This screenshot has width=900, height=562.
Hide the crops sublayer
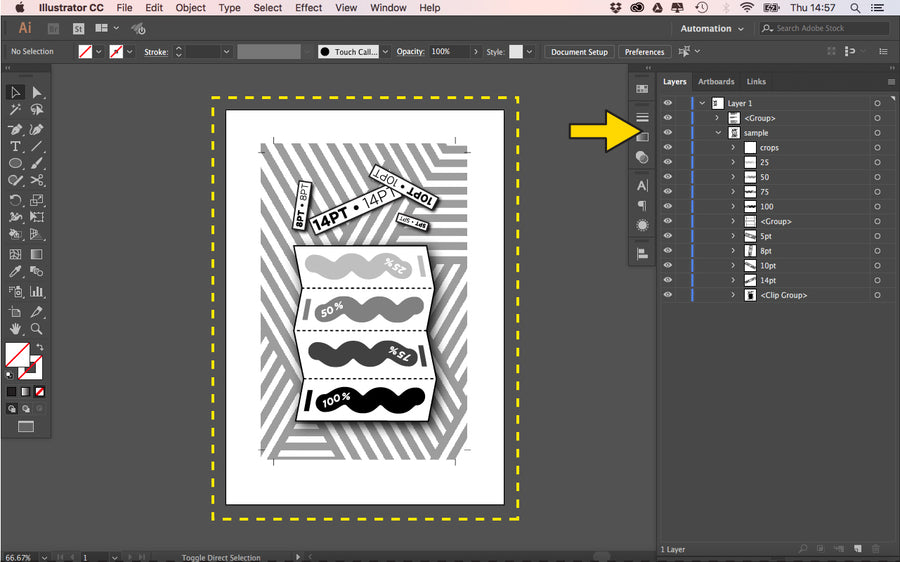[667, 148]
